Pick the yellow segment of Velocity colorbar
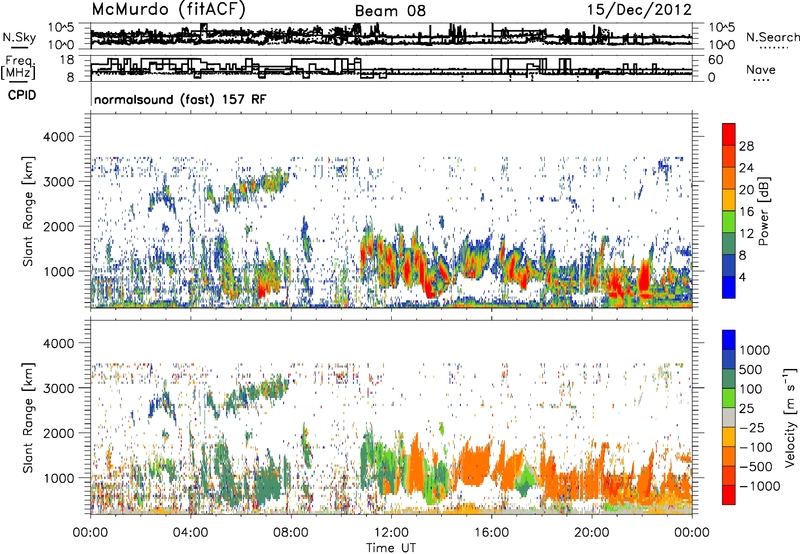The height and width of the screenshot is (554, 800). (729, 437)
